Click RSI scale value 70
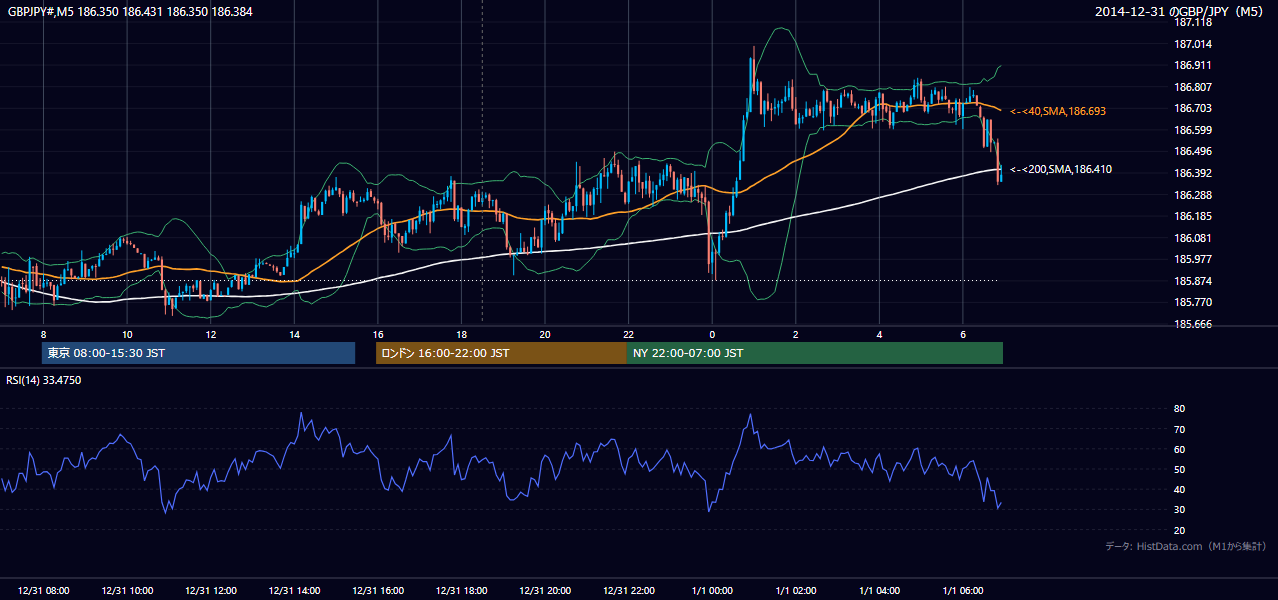 pyautogui.click(x=1180, y=429)
